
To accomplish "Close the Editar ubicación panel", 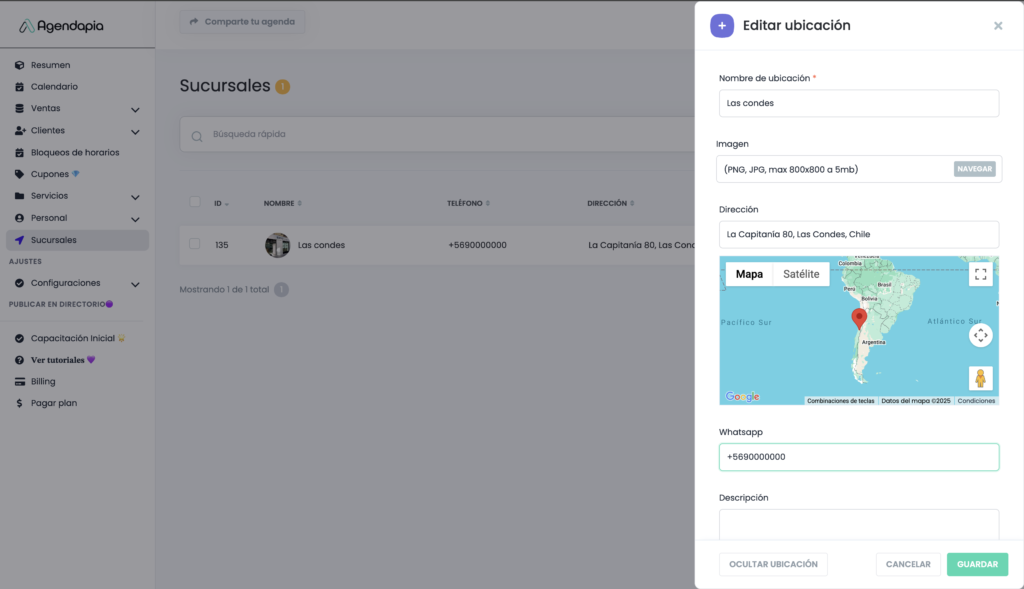I will [x=997, y=26].
